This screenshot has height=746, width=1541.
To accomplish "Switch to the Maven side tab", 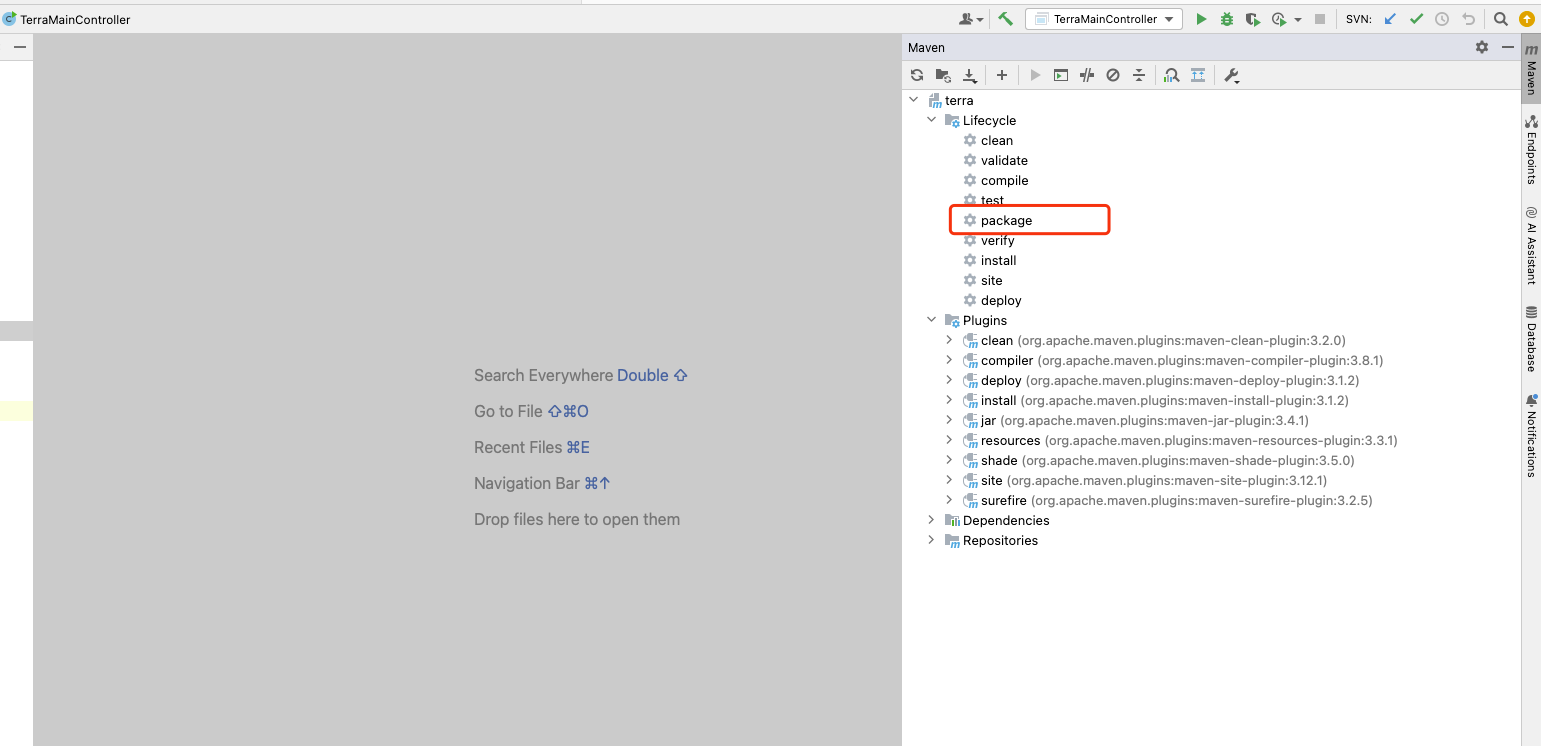I will (1531, 68).
